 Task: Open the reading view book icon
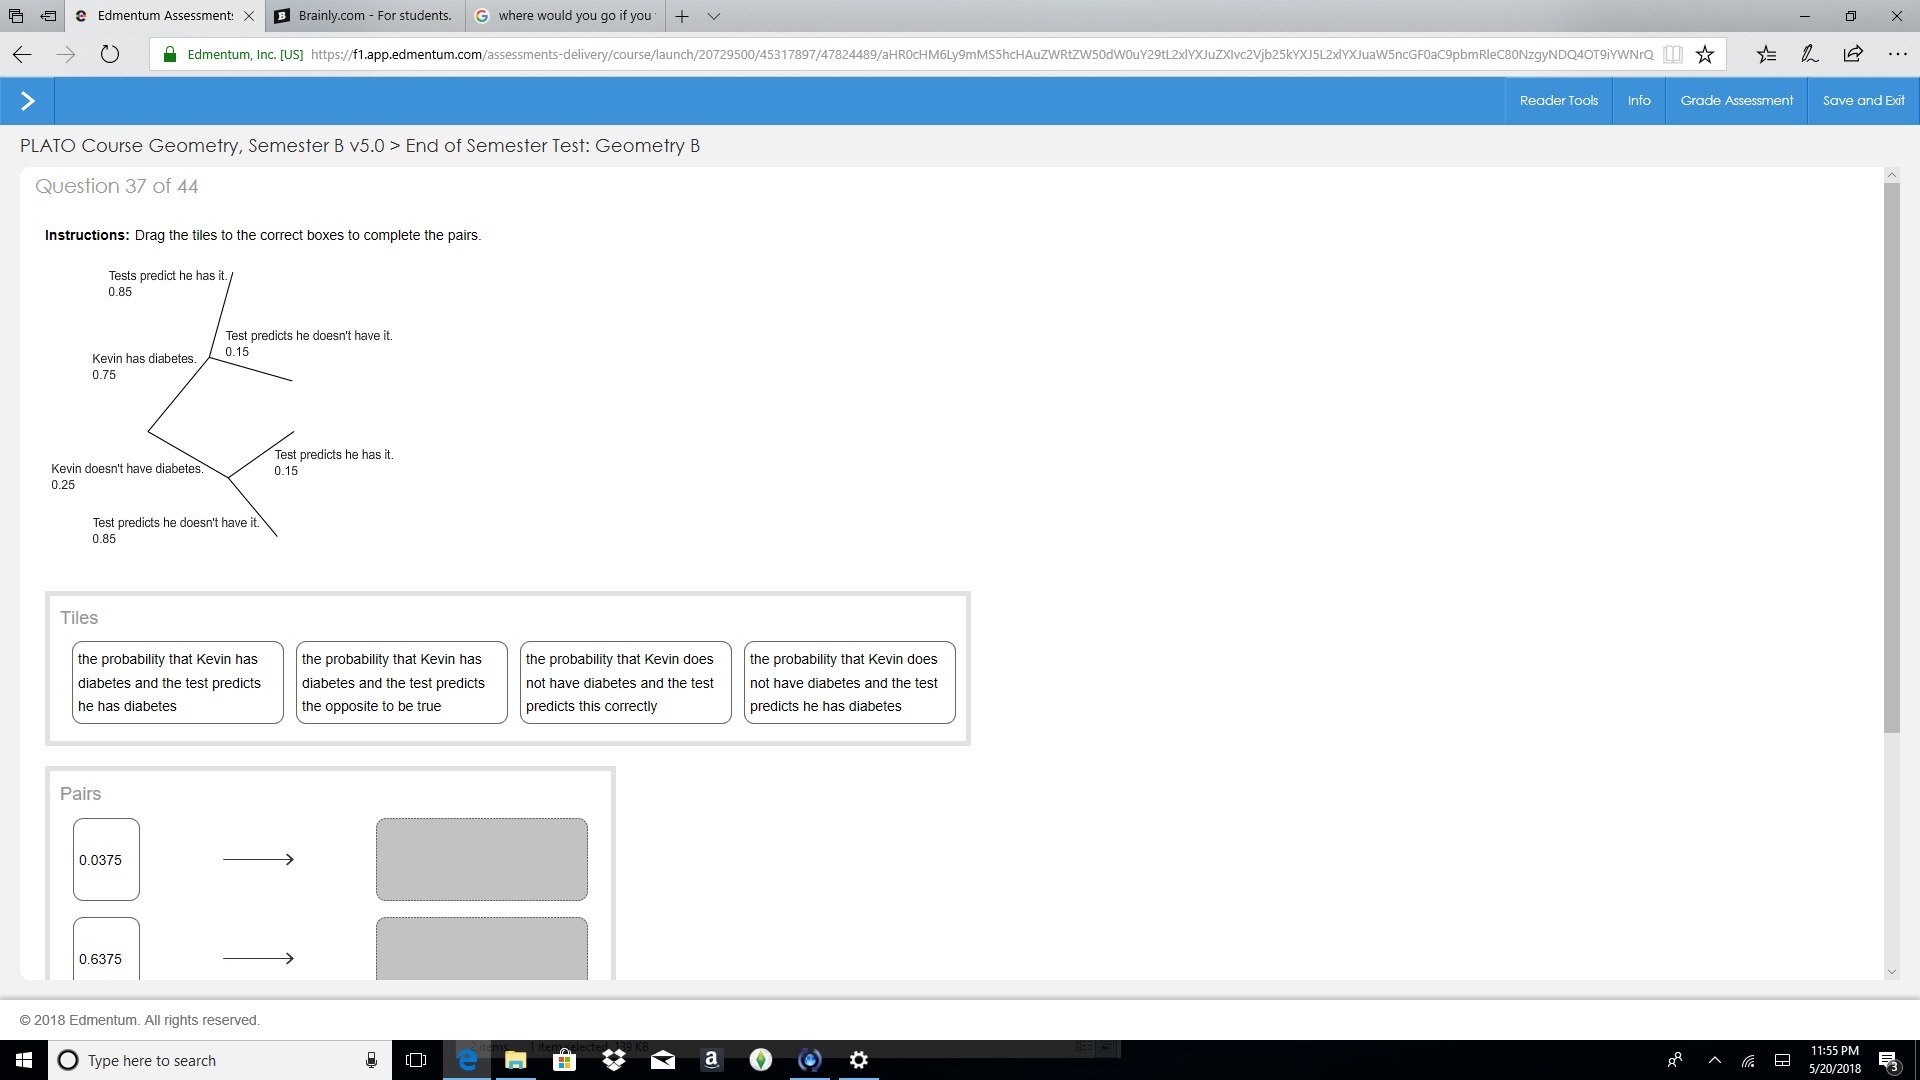(x=1672, y=55)
